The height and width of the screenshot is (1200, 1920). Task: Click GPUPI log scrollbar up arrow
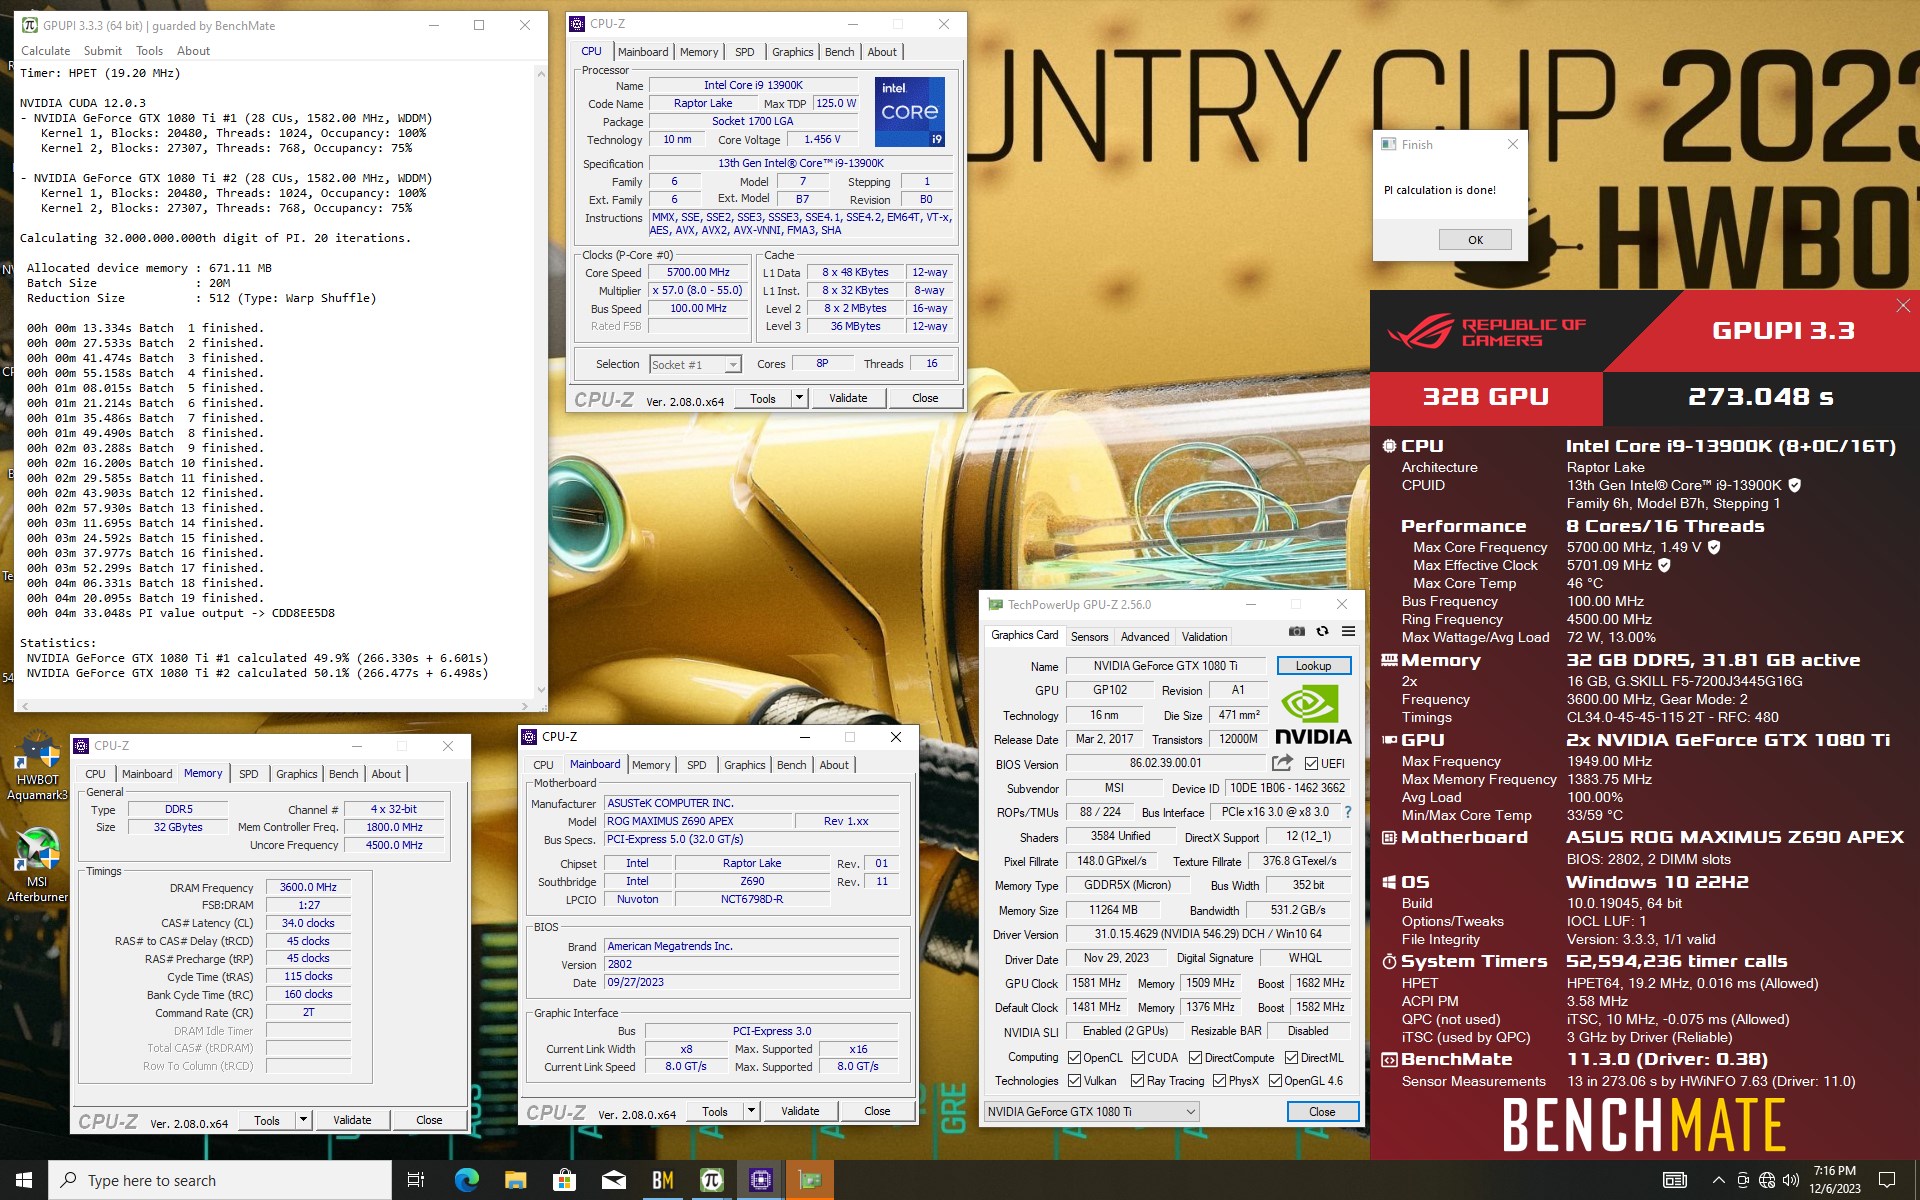pyautogui.click(x=541, y=73)
